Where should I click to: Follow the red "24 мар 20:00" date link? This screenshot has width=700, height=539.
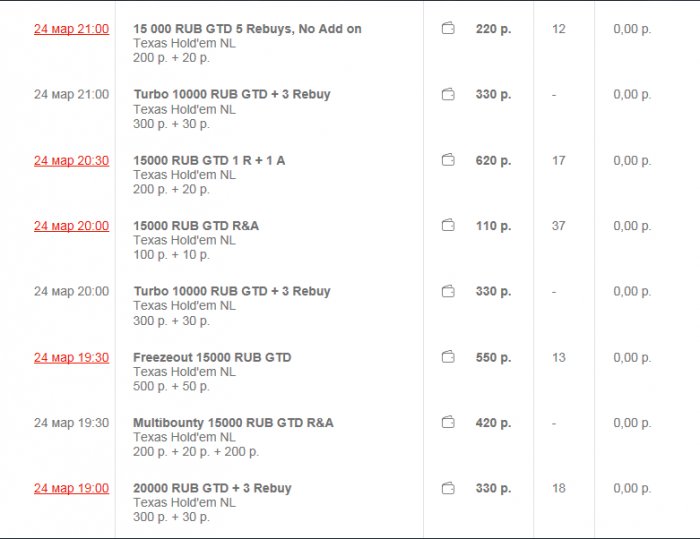pos(71,226)
